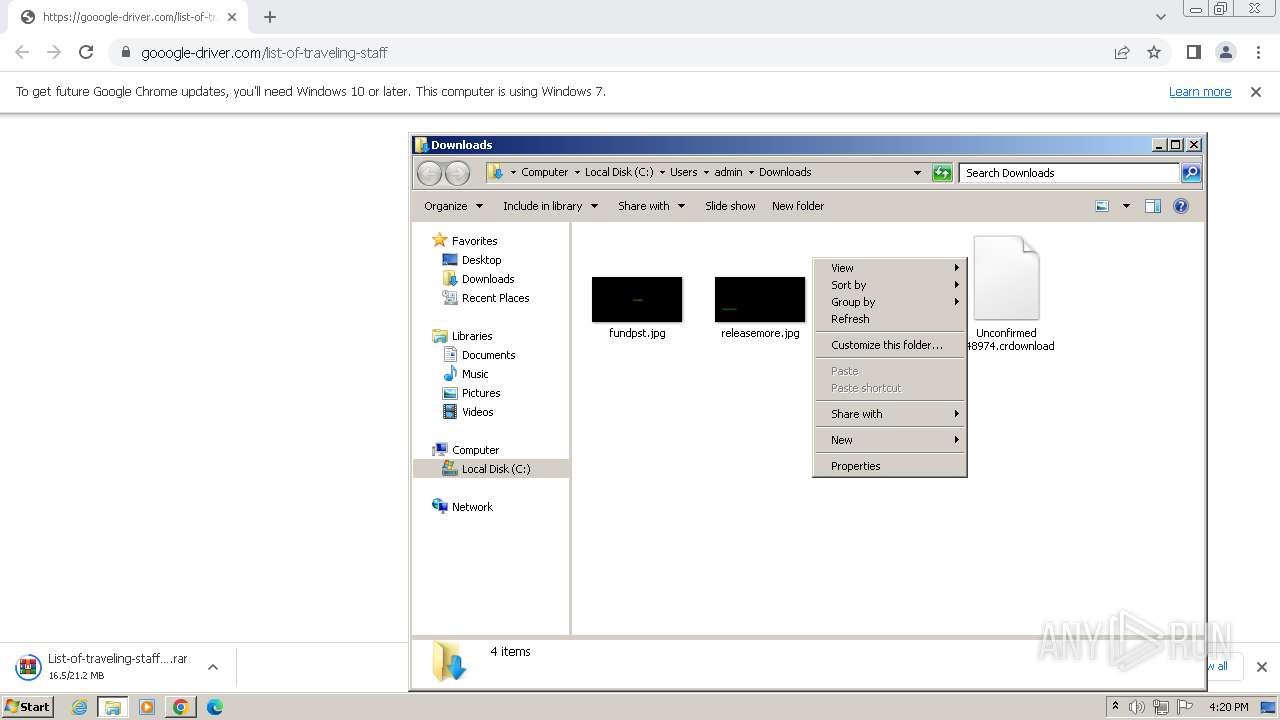Expand the View submenu
Screen dimensions: 1280x720
tap(890, 268)
